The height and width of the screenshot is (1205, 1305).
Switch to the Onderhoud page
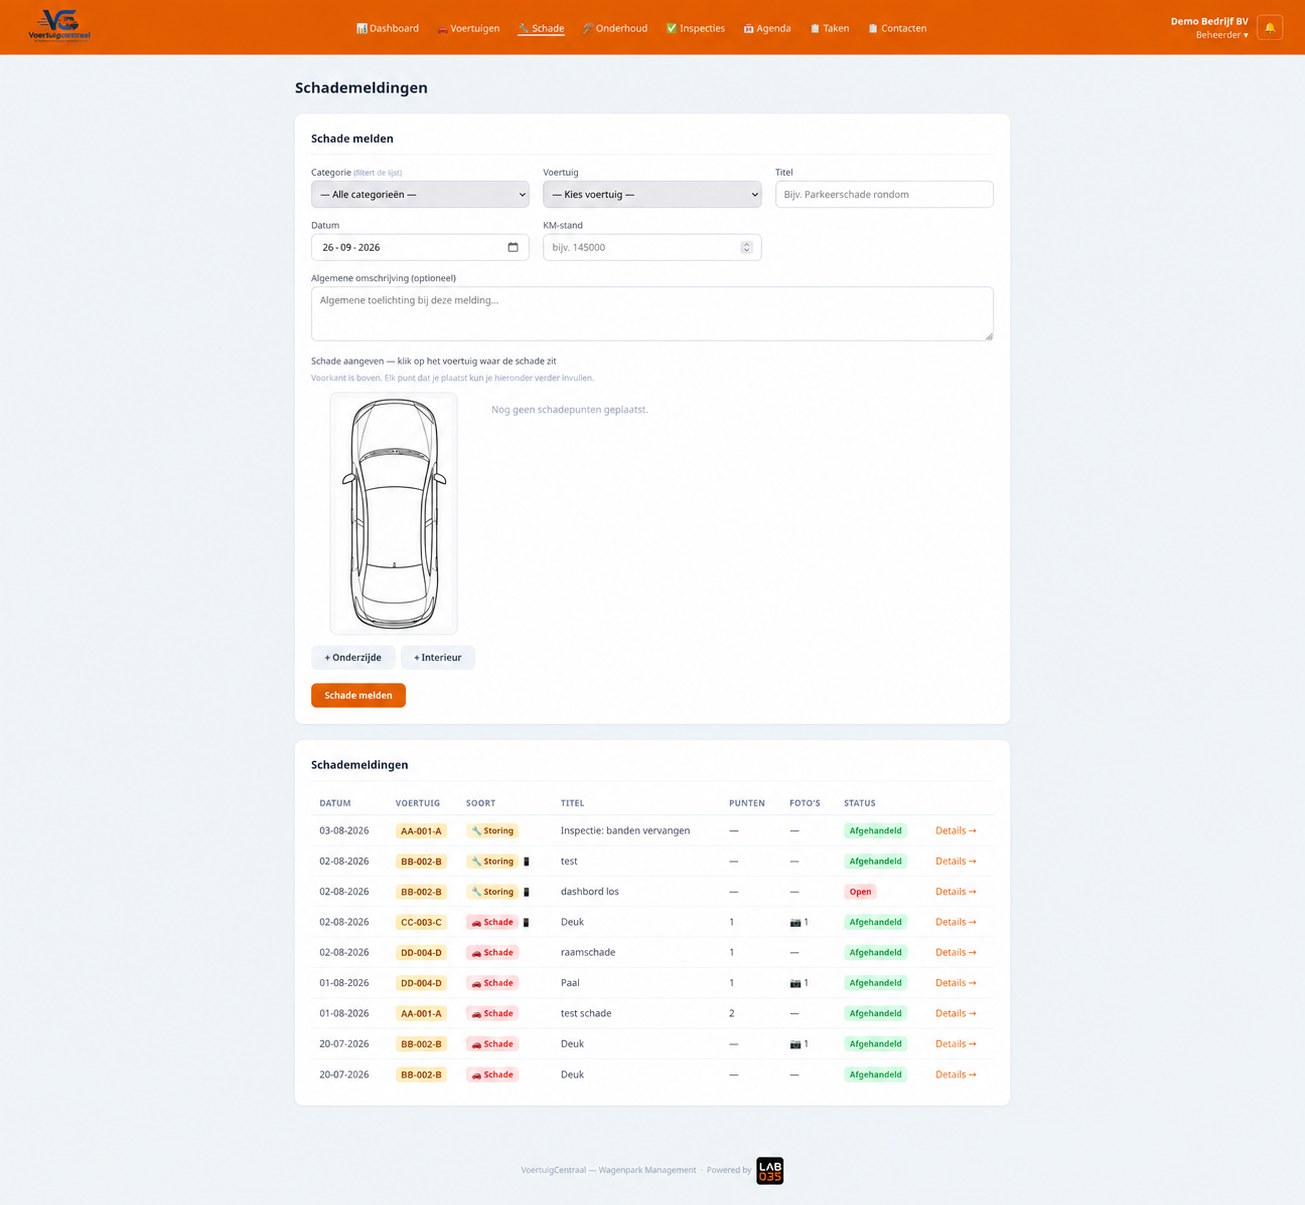pos(615,28)
